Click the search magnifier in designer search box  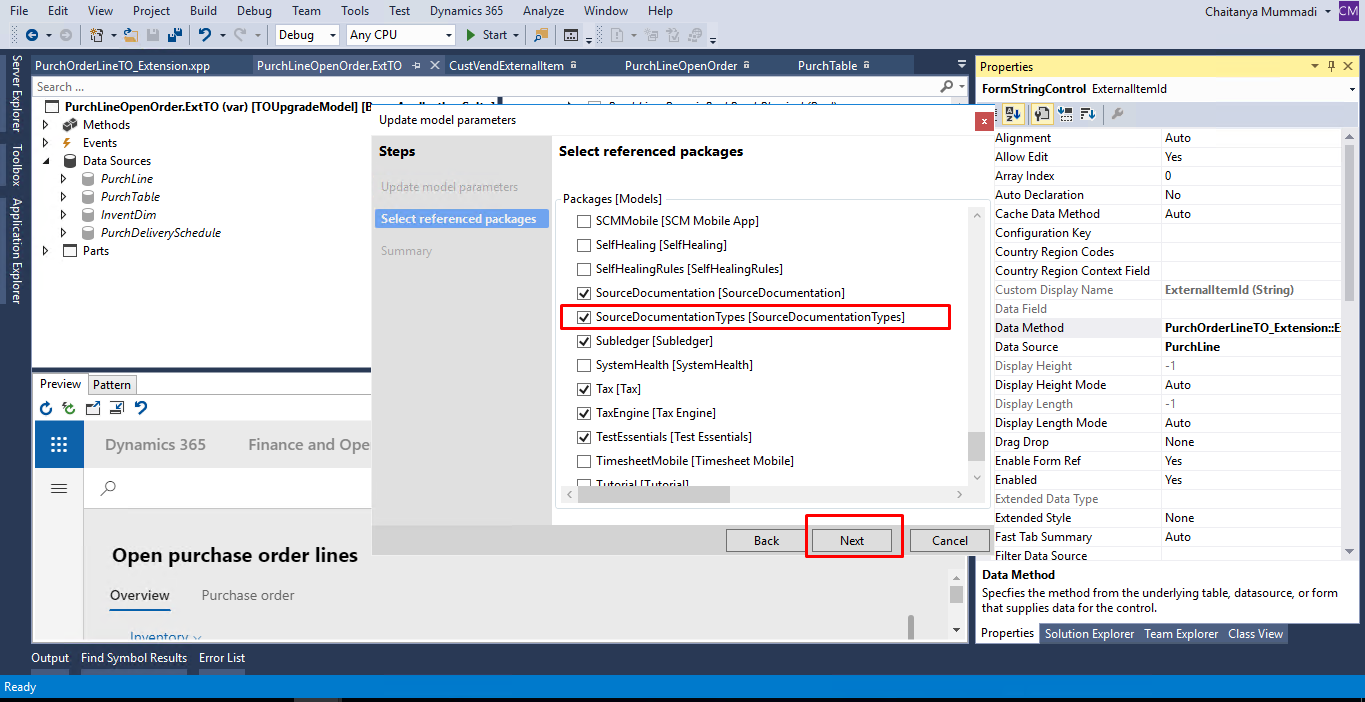click(947, 87)
